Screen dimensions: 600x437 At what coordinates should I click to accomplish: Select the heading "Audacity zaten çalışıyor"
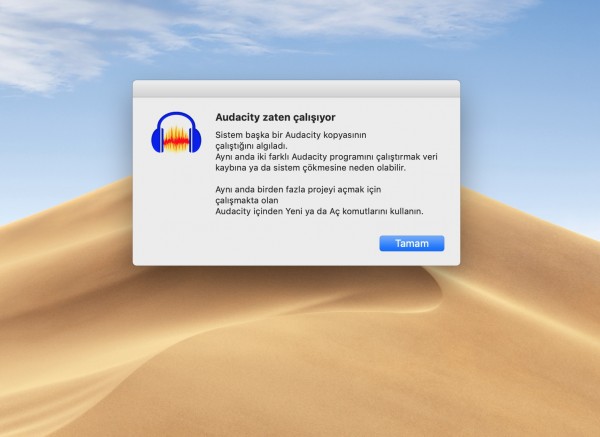[x=275, y=117]
